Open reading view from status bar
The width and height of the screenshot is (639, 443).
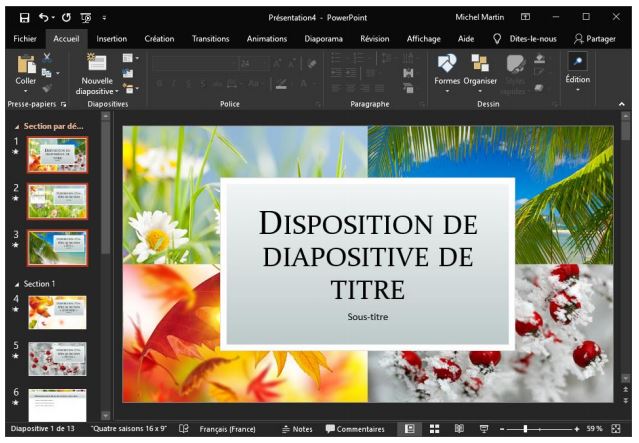click(x=459, y=429)
